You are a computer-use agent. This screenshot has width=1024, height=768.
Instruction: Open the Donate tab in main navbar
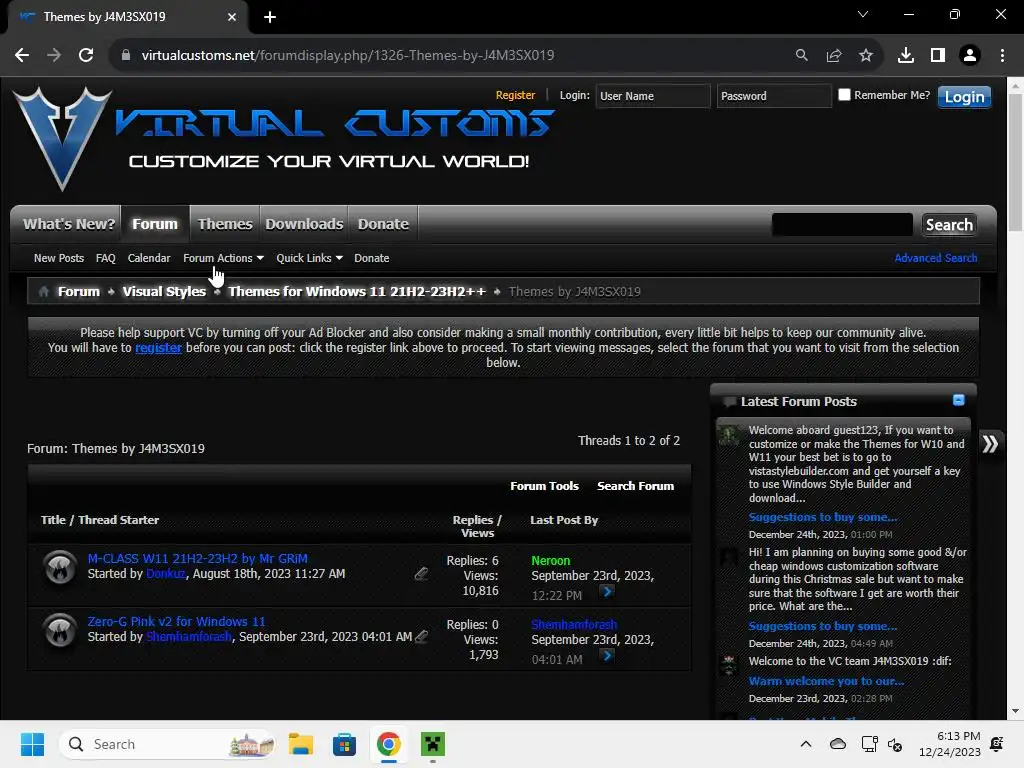point(383,224)
